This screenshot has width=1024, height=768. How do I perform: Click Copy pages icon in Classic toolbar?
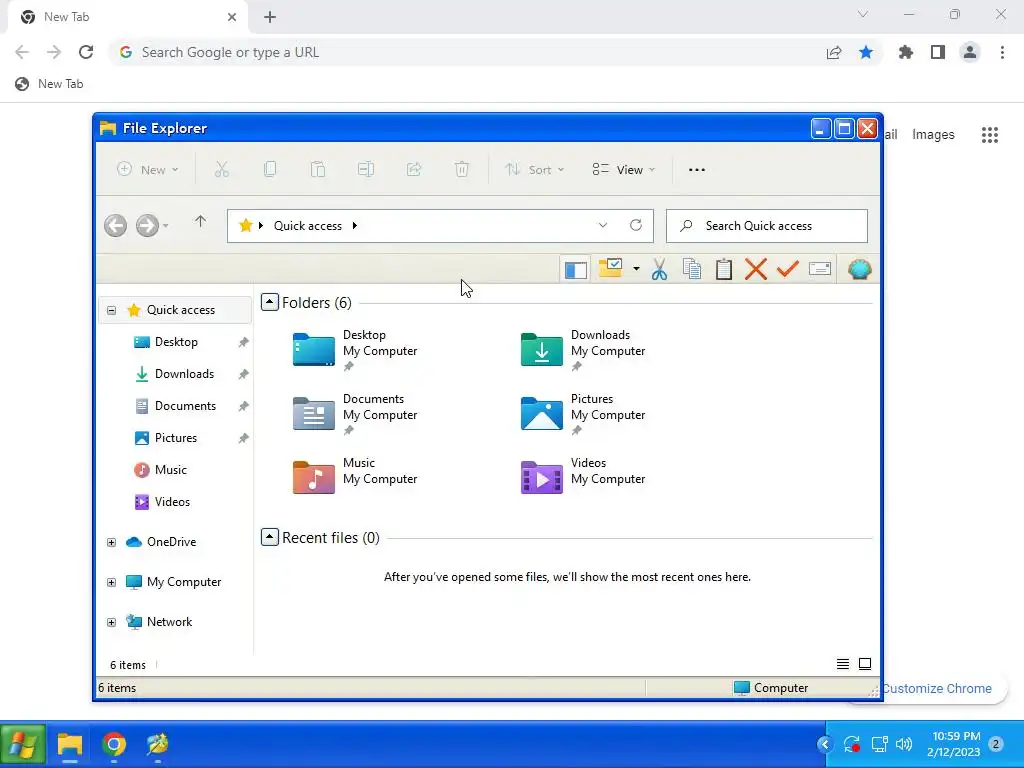pyautogui.click(x=692, y=269)
